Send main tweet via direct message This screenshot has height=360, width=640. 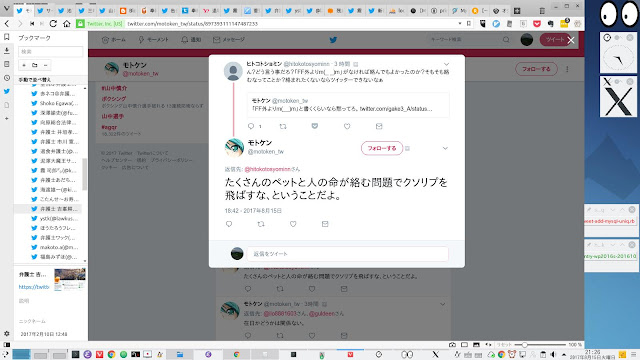tap(325, 224)
